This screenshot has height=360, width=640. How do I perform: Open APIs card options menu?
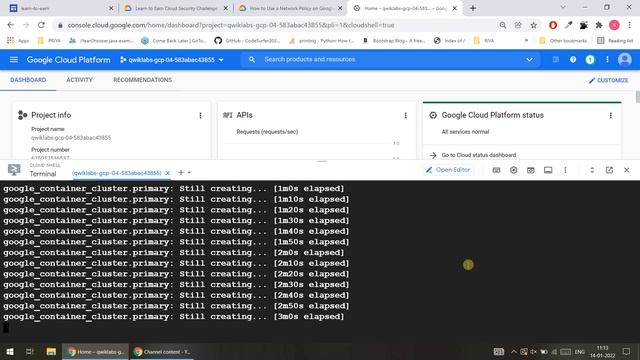click(405, 116)
